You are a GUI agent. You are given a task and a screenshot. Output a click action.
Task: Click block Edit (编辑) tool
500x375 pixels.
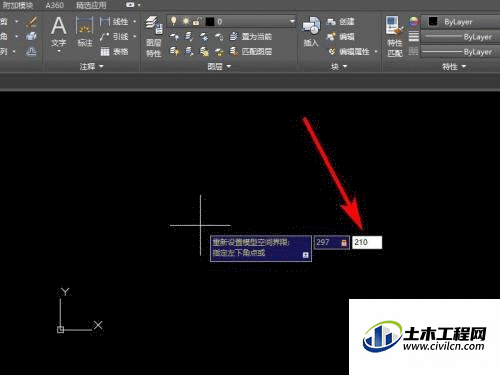pos(341,36)
